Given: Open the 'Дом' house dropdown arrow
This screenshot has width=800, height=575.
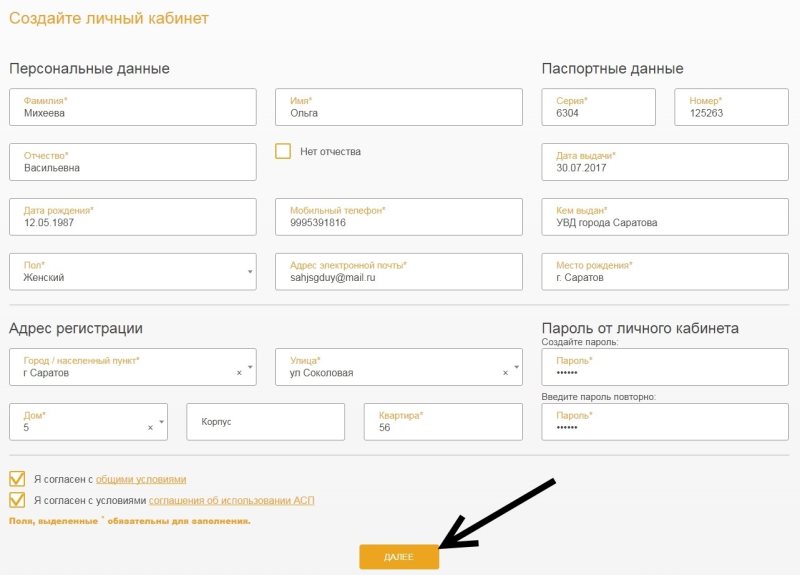Looking at the screenshot, I should pyautogui.click(x=161, y=422).
